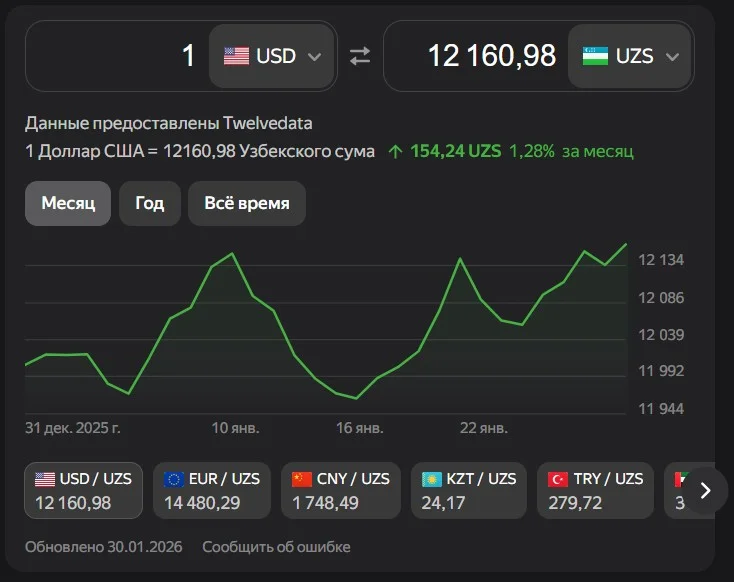Click the chart peak near 10 янв.
Screen dimensions: 734x582
click(233, 254)
